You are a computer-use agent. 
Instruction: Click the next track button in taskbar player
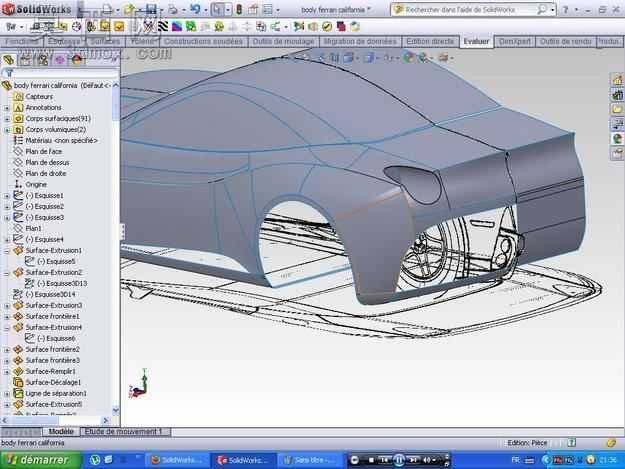click(413, 460)
